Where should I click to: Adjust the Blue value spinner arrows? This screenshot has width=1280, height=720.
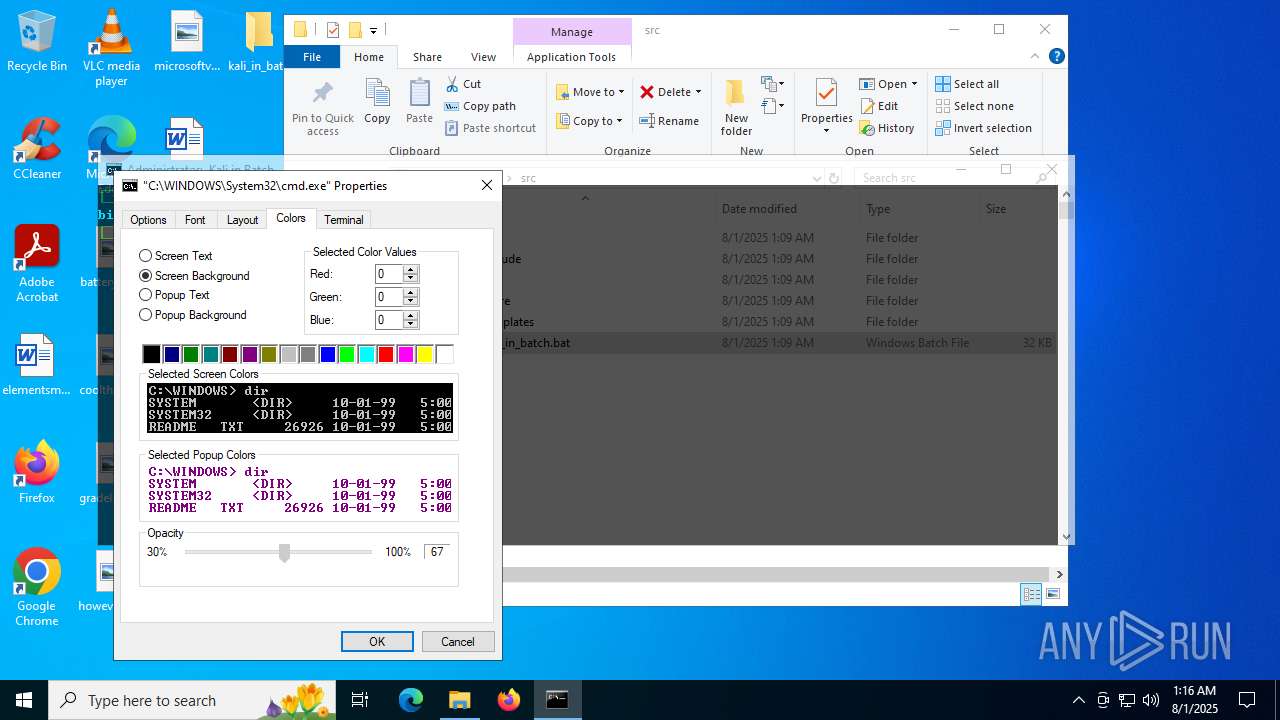tap(411, 320)
